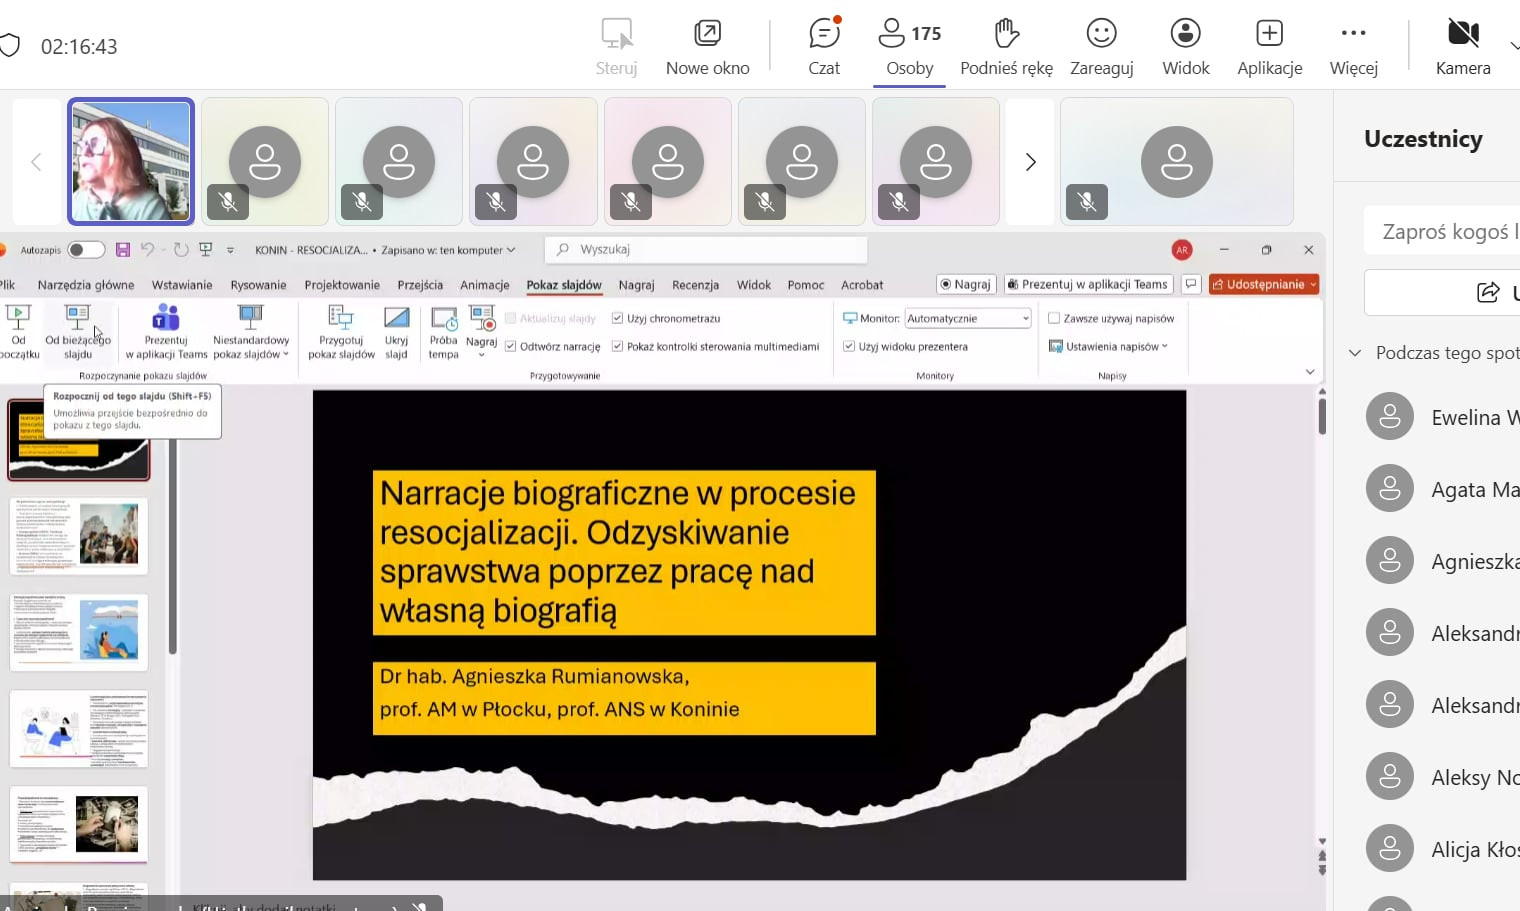Collapse the Podczas tego spotkania section
The width and height of the screenshot is (1520, 911).
pos(1355,353)
